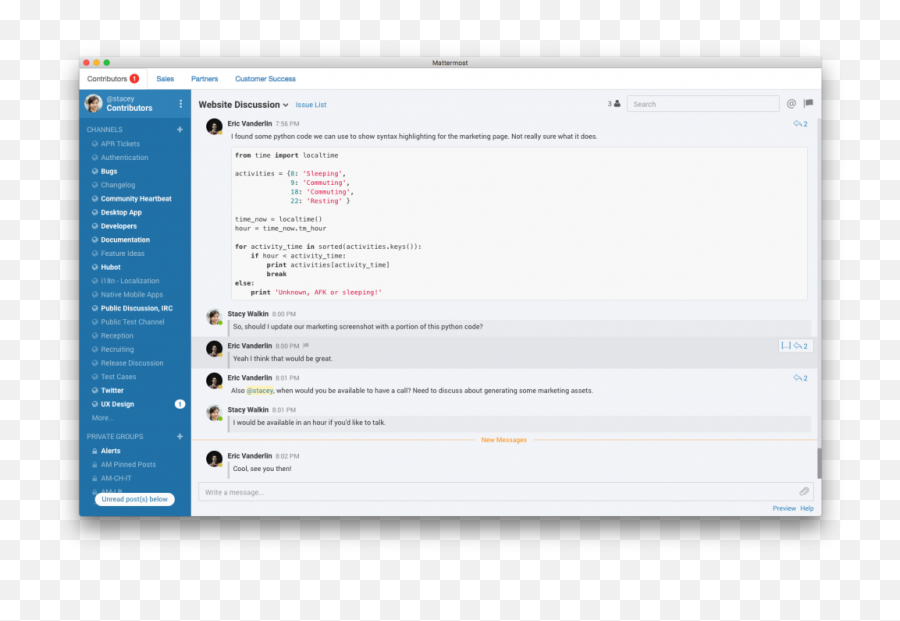
Task: Click the Preview link below message box
Action: 784,509
